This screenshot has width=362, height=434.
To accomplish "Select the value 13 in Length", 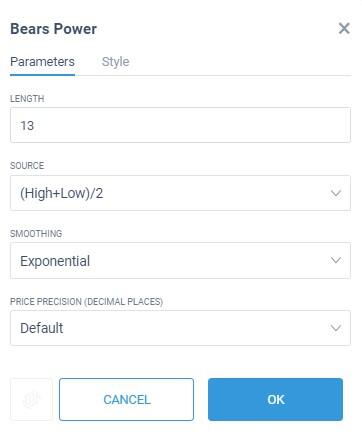I will pos(27,126).
